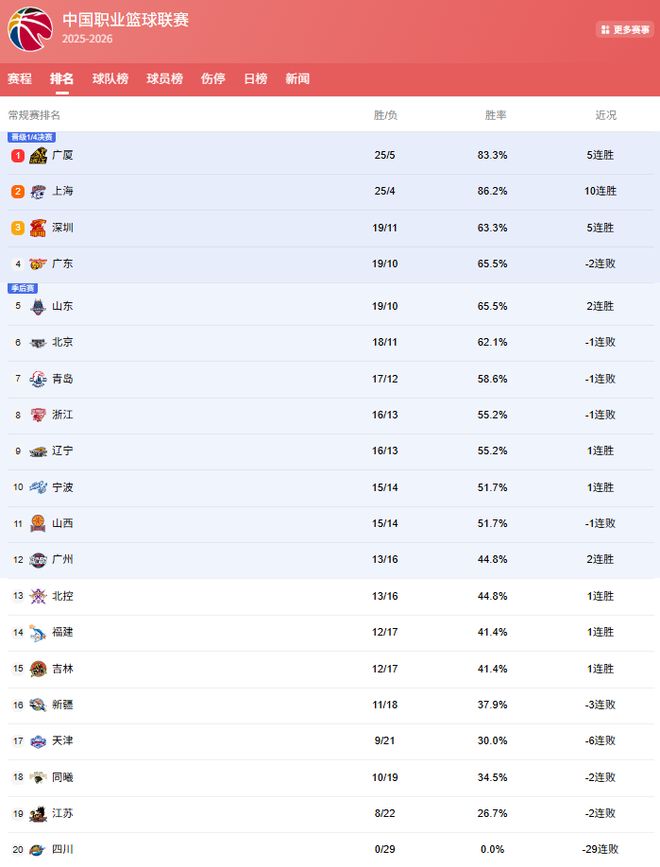Click the 深圳 team logo

[38, 228]
